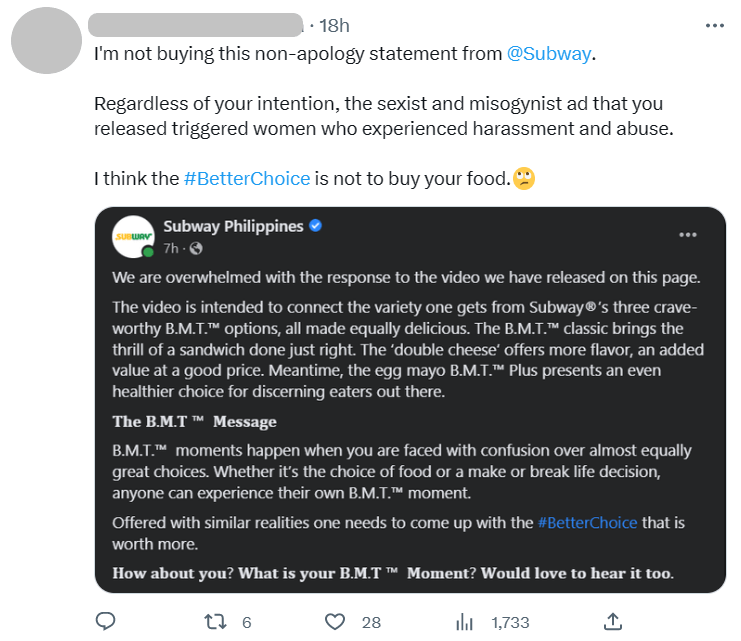Open the @Subway mention link
Screen dimensions: 741x641
click(549, 54)
